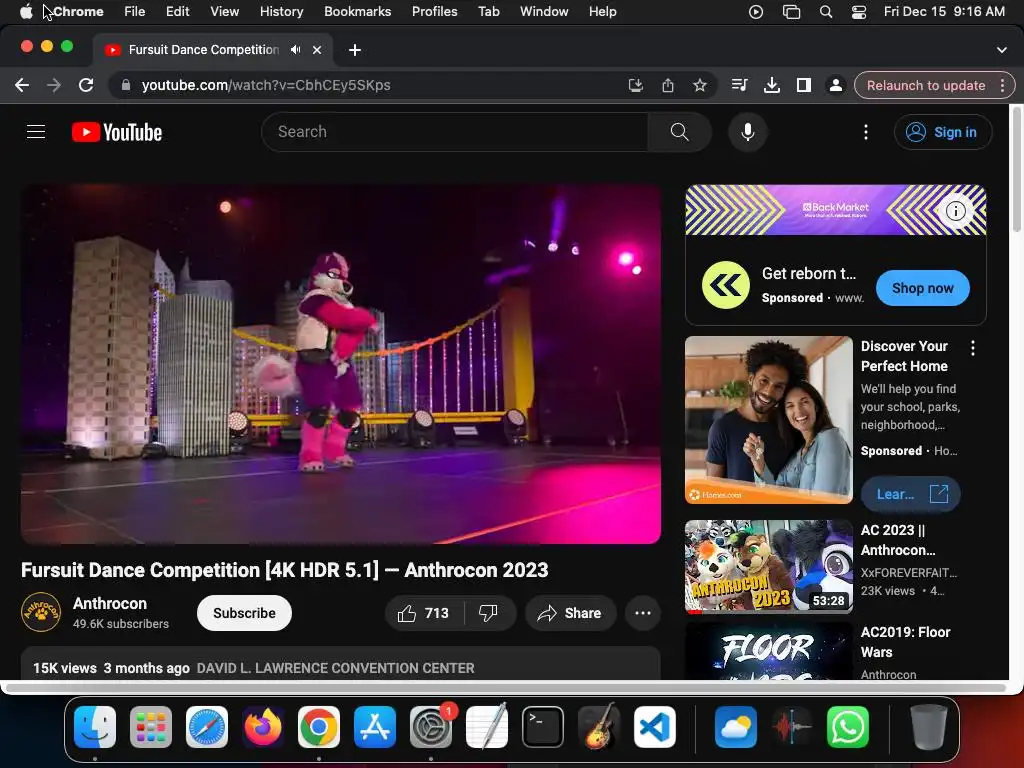This screenshot has width=1024, height=768.
Task: Click the Homes.com couple ad image
Action: pos(769,420)
